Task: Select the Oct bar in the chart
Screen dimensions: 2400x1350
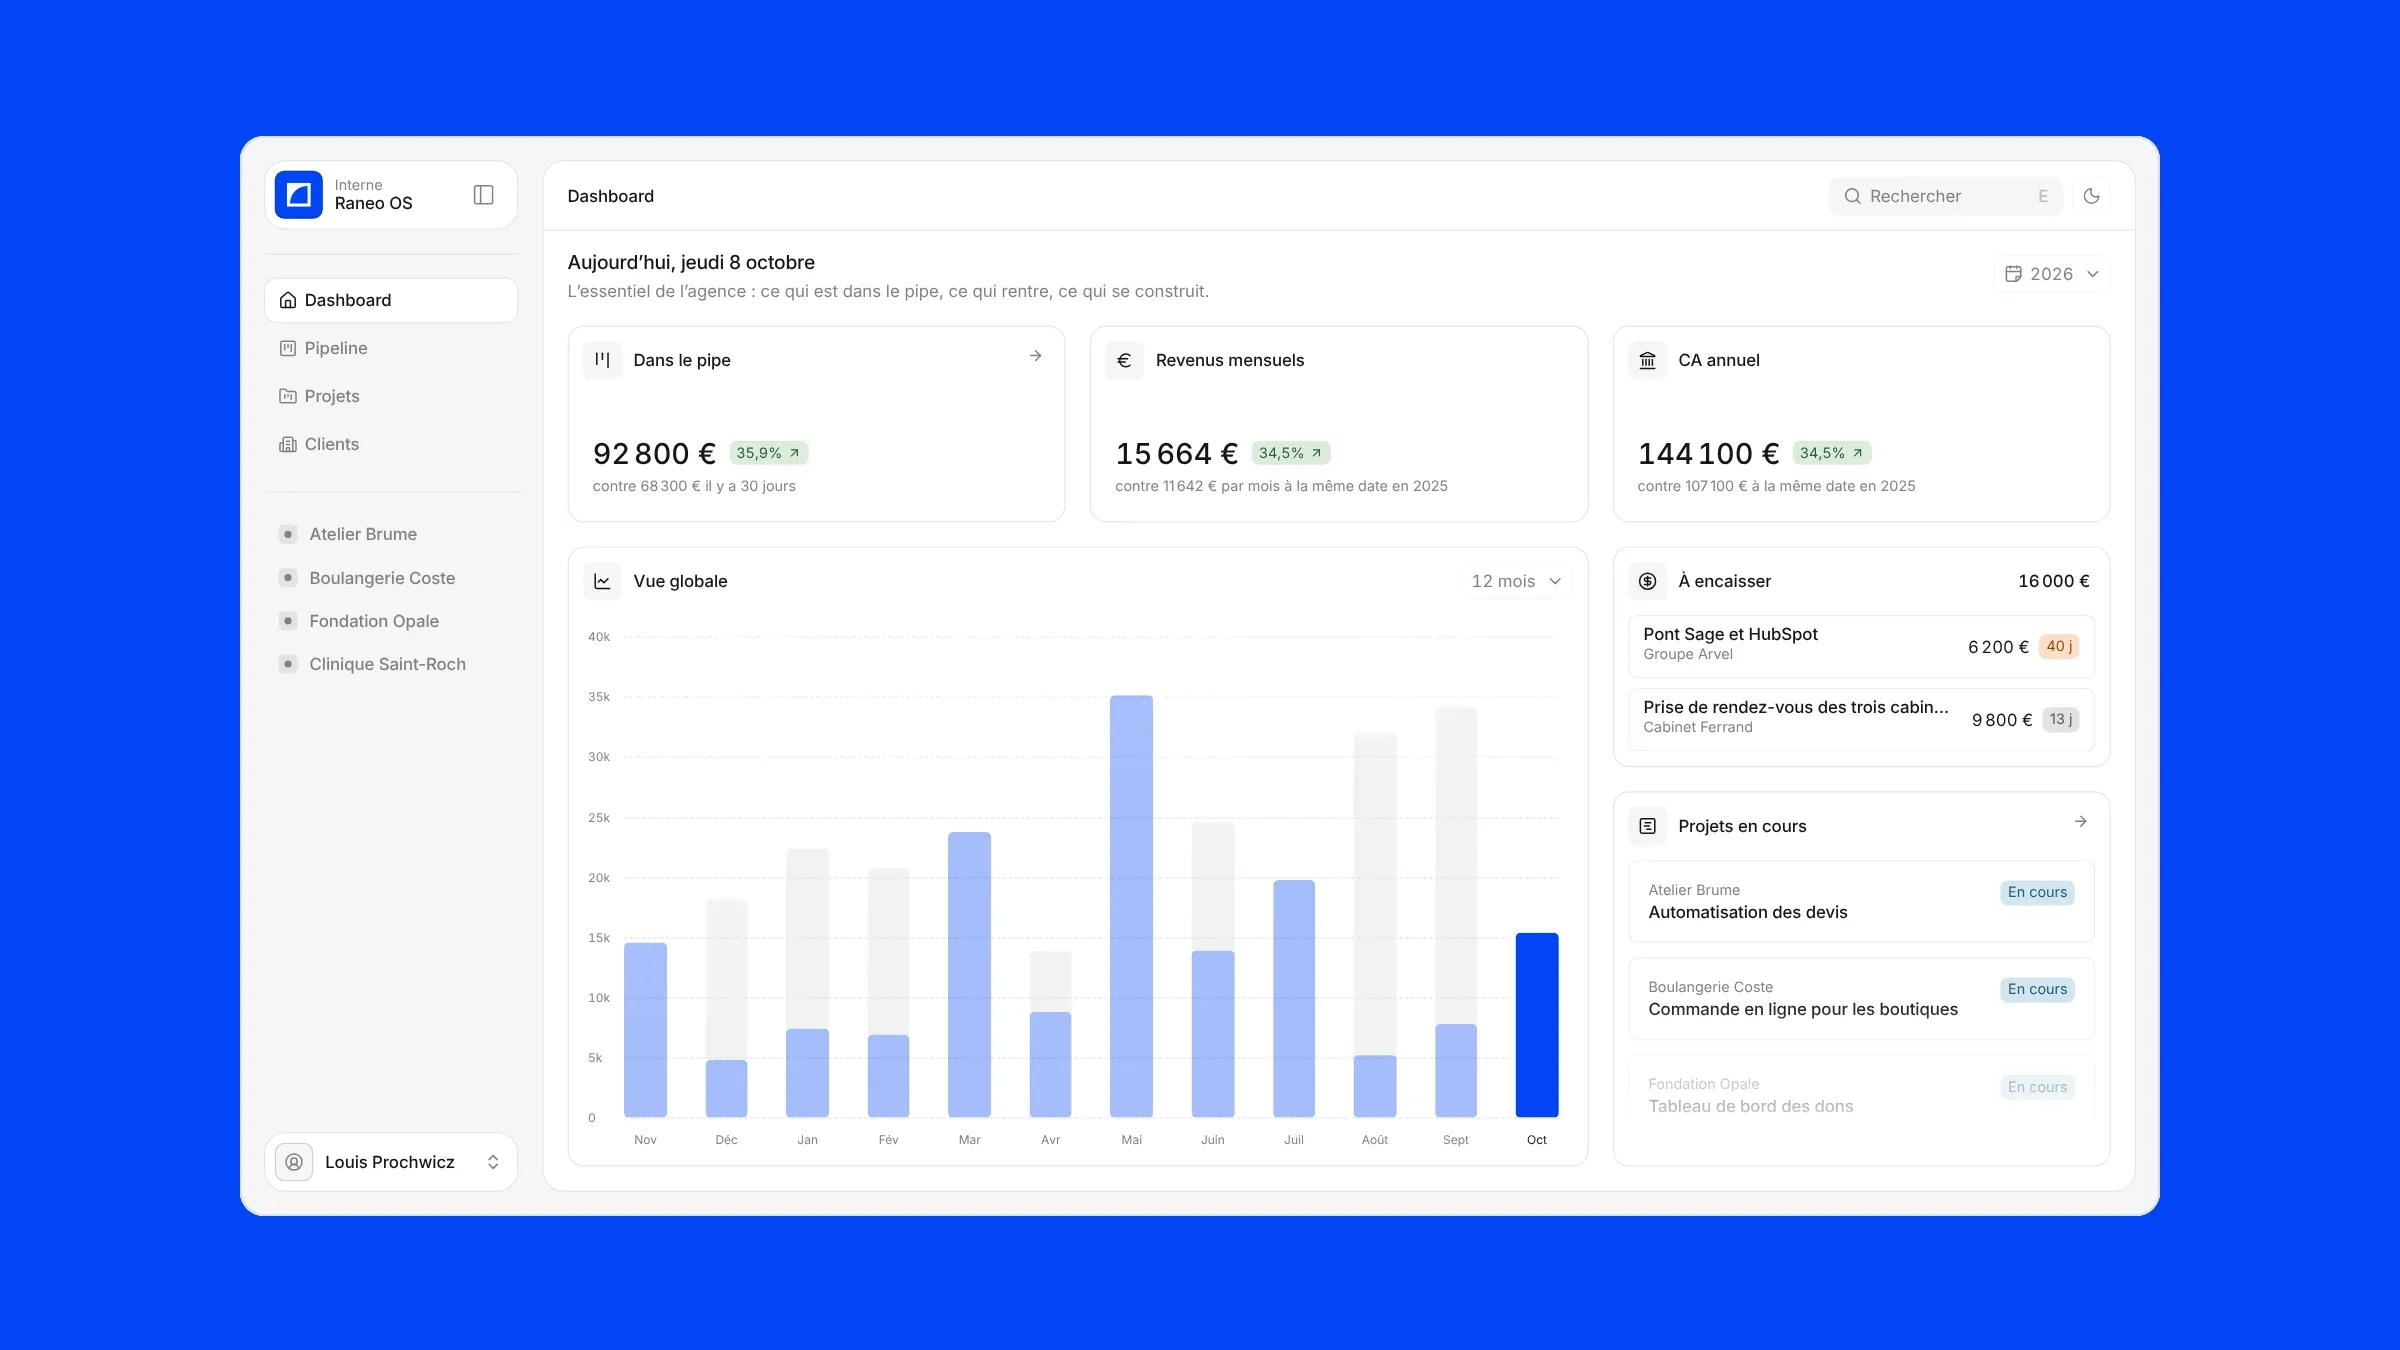Action: click(x=1537, y=1025)
